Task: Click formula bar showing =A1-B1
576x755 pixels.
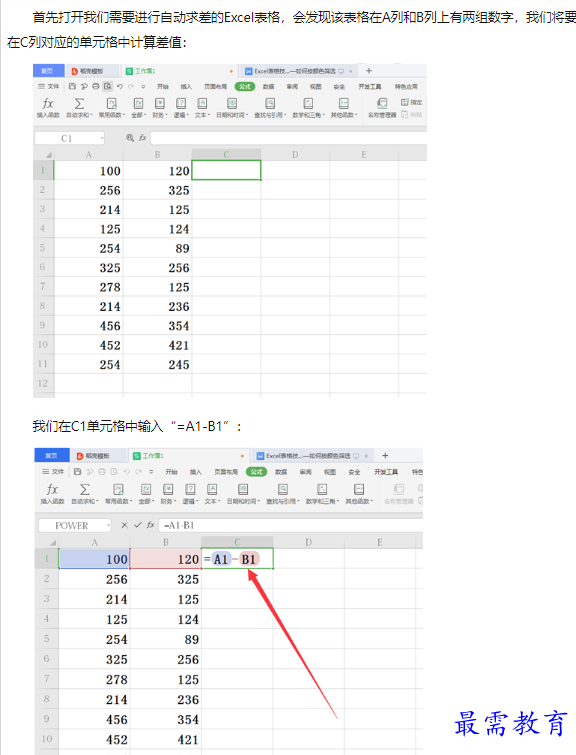Action: pos(290,525)
